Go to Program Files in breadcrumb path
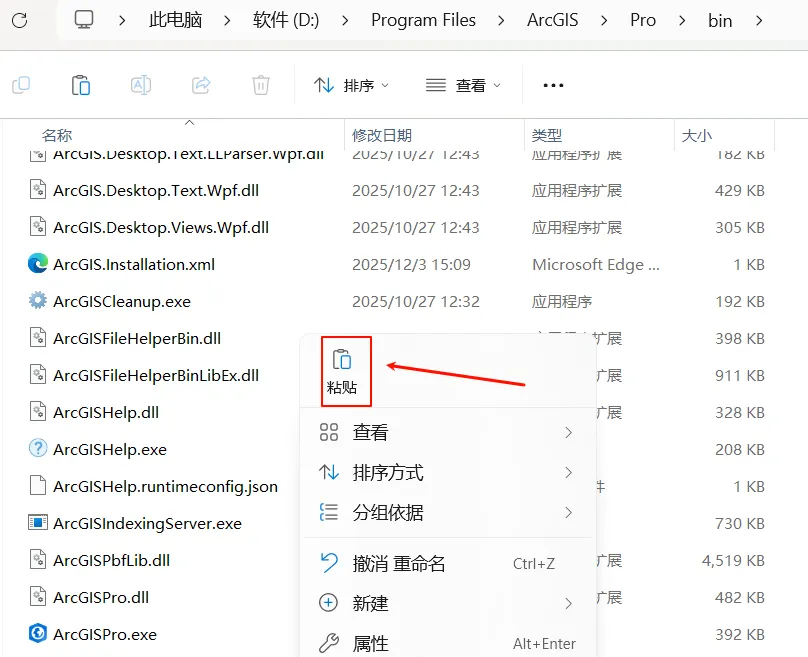808x657 pixels. point(424,20)
